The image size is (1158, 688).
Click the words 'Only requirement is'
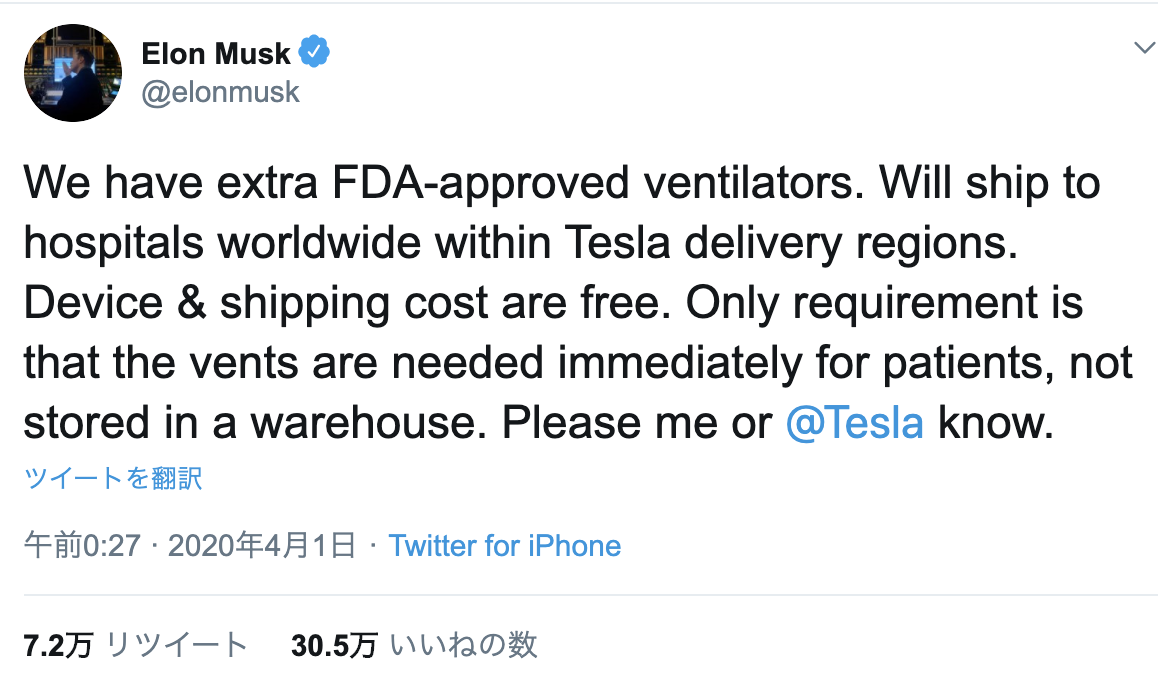click(x=884, y=303)
